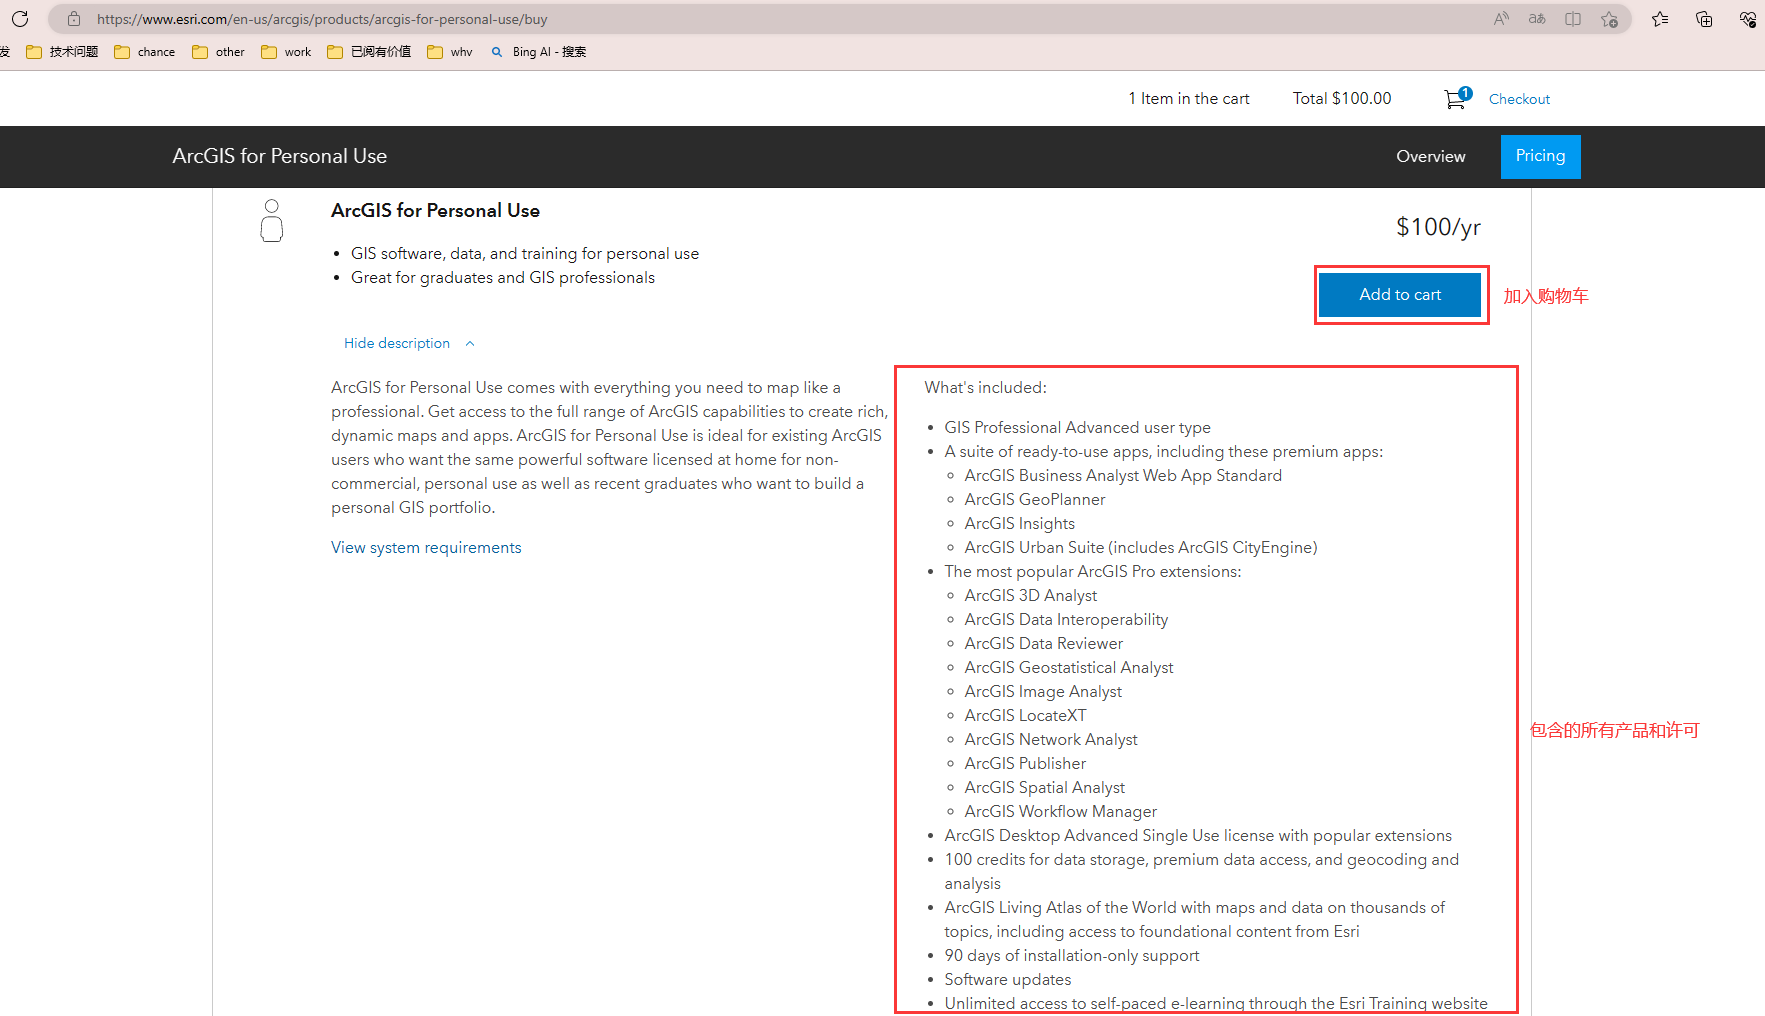Click the Read aloud icon in address bar
The height and width of the screenshot is (1016, 1765).
[x=1500, y=18]
